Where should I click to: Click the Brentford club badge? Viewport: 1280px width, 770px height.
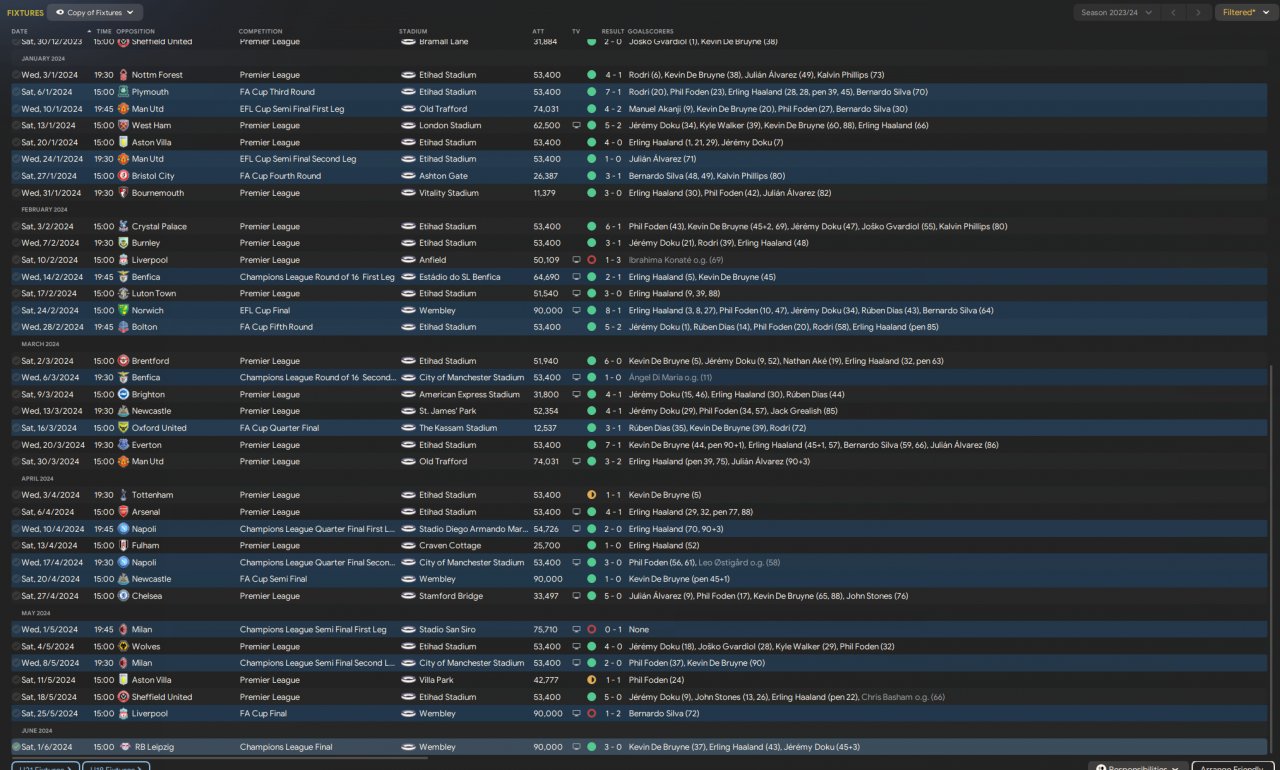click(123, 361)
